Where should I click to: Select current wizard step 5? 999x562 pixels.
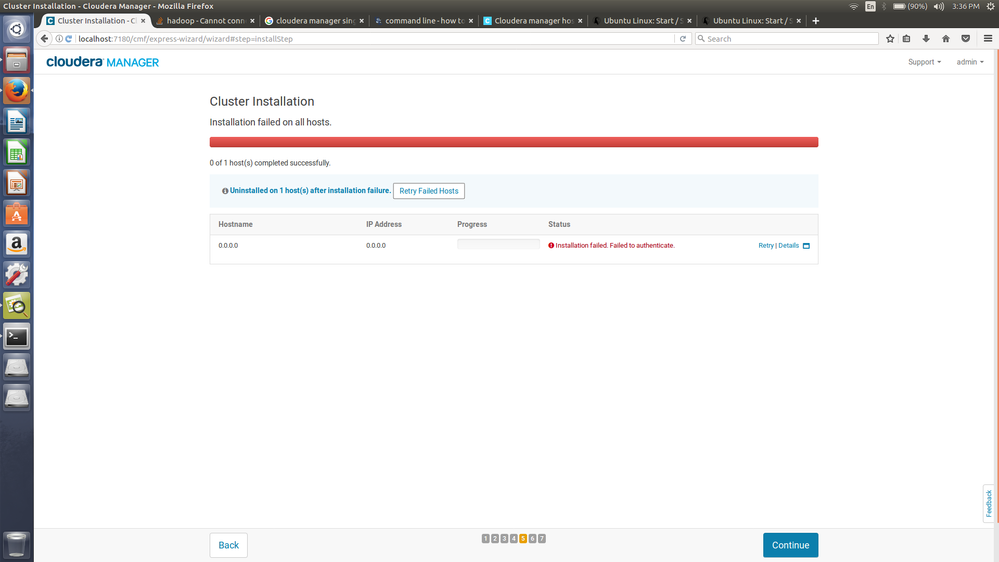(x=523, y=539)
